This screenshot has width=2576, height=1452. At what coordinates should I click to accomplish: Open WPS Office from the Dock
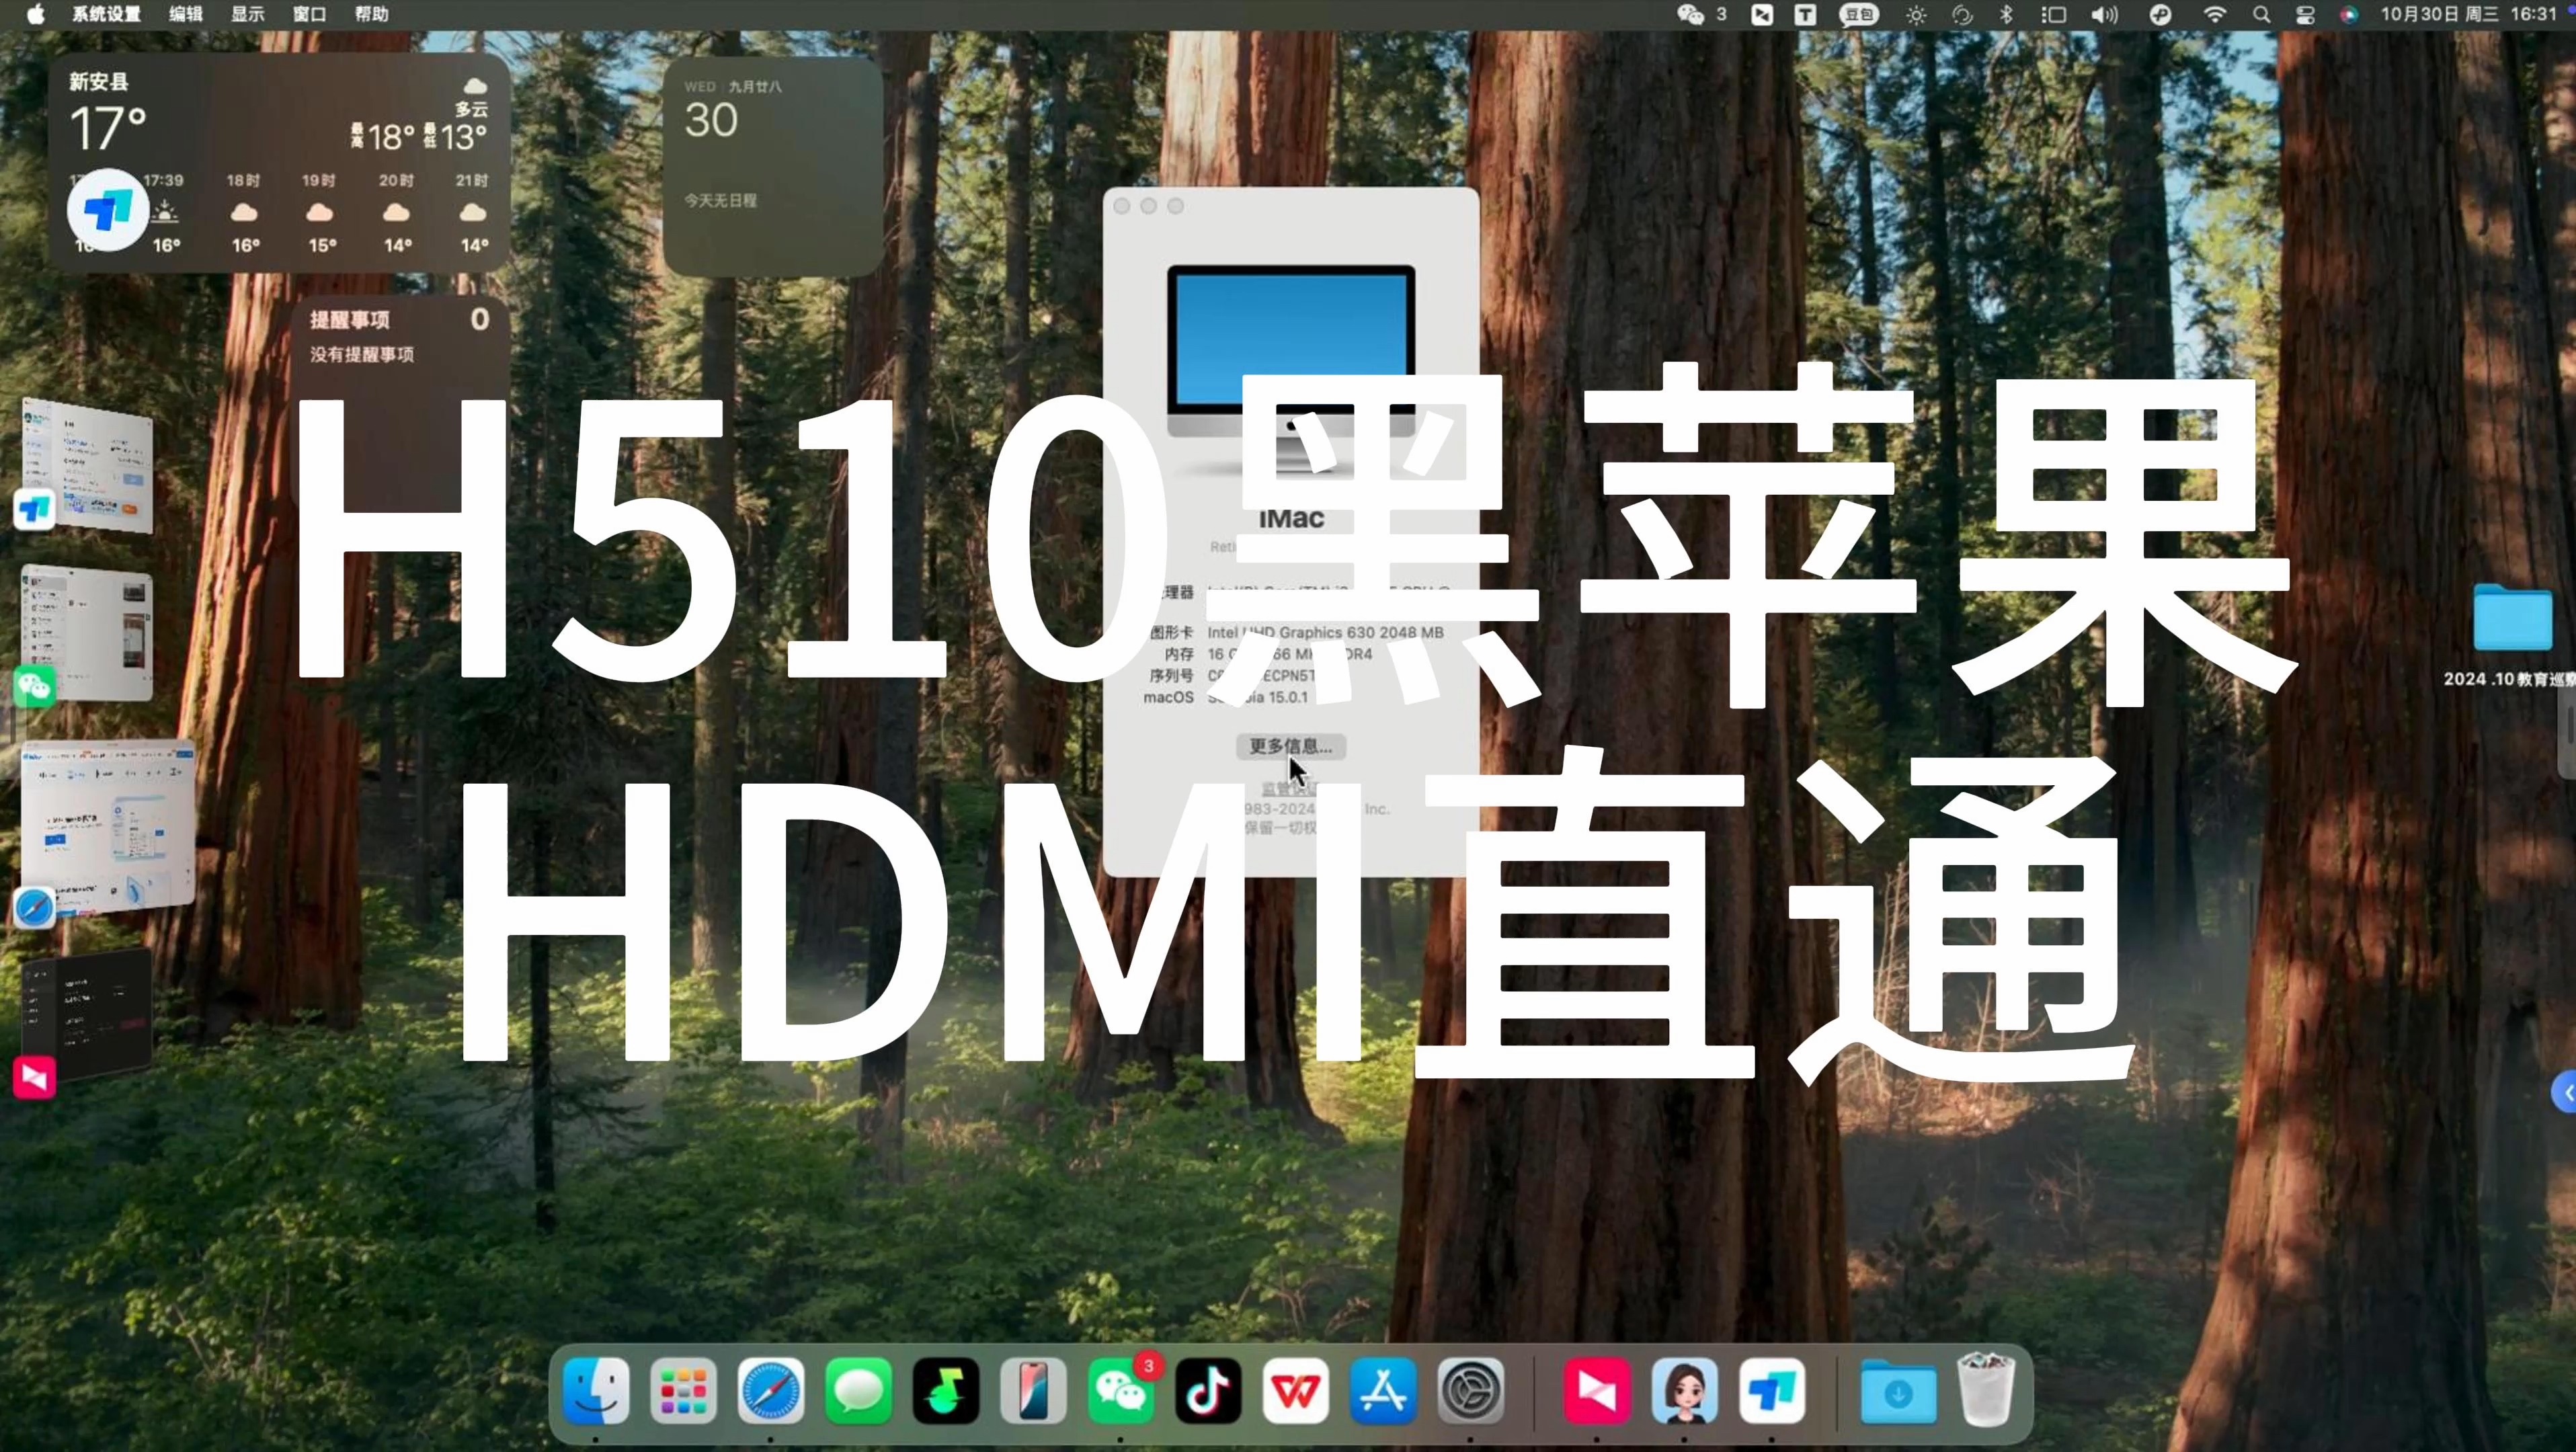pos(1296,1391)
